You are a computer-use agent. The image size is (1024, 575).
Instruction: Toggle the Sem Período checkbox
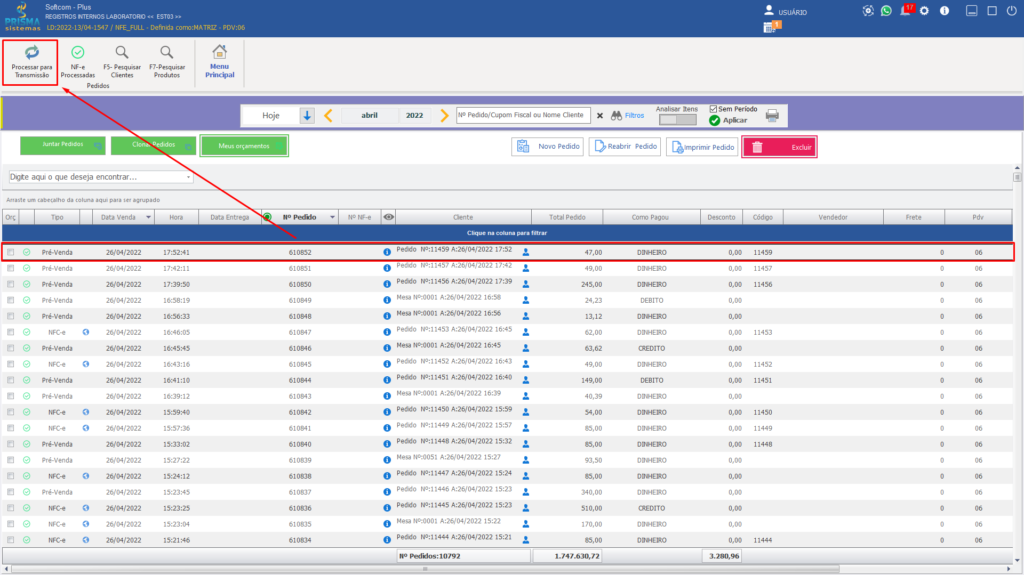click(x=713, y=109)
